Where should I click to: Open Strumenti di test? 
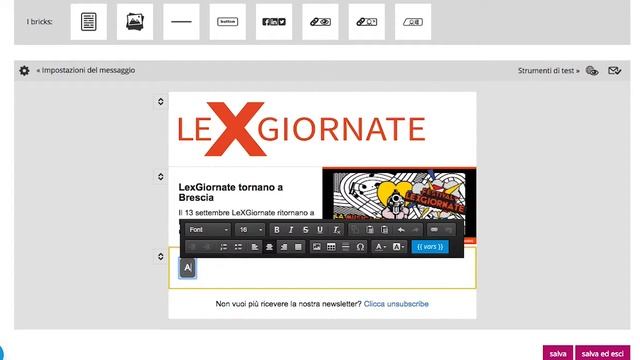tap(549, 71)
